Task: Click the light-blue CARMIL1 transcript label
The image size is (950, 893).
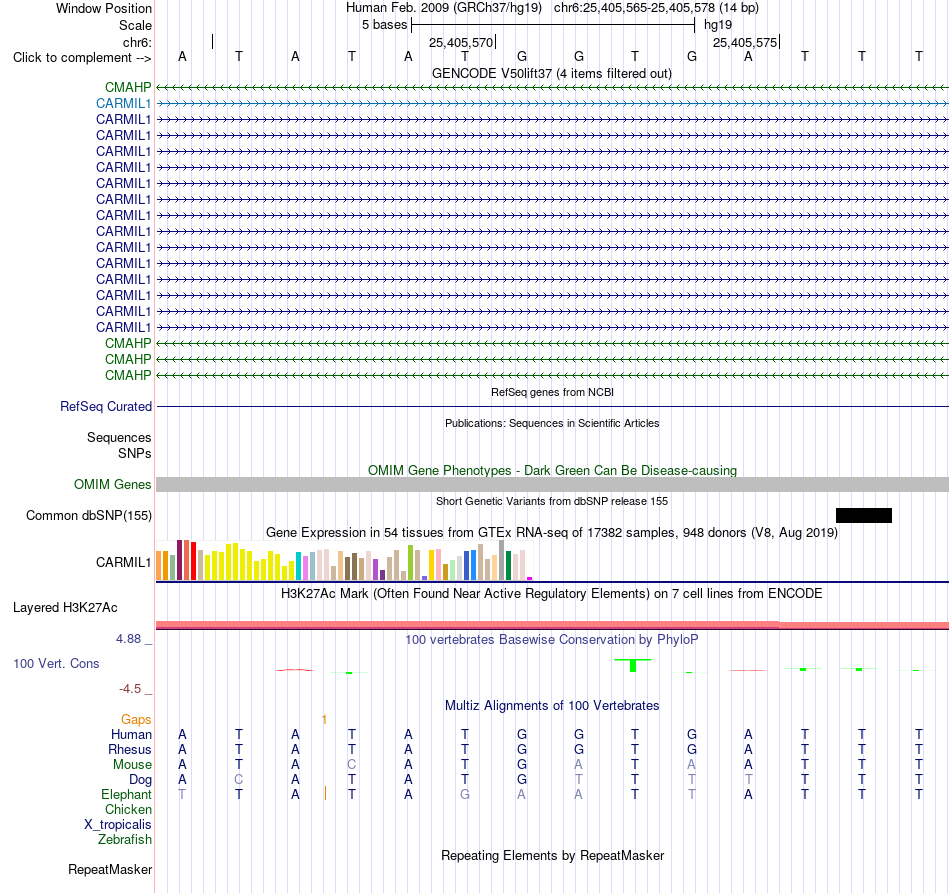Action: 124,104
